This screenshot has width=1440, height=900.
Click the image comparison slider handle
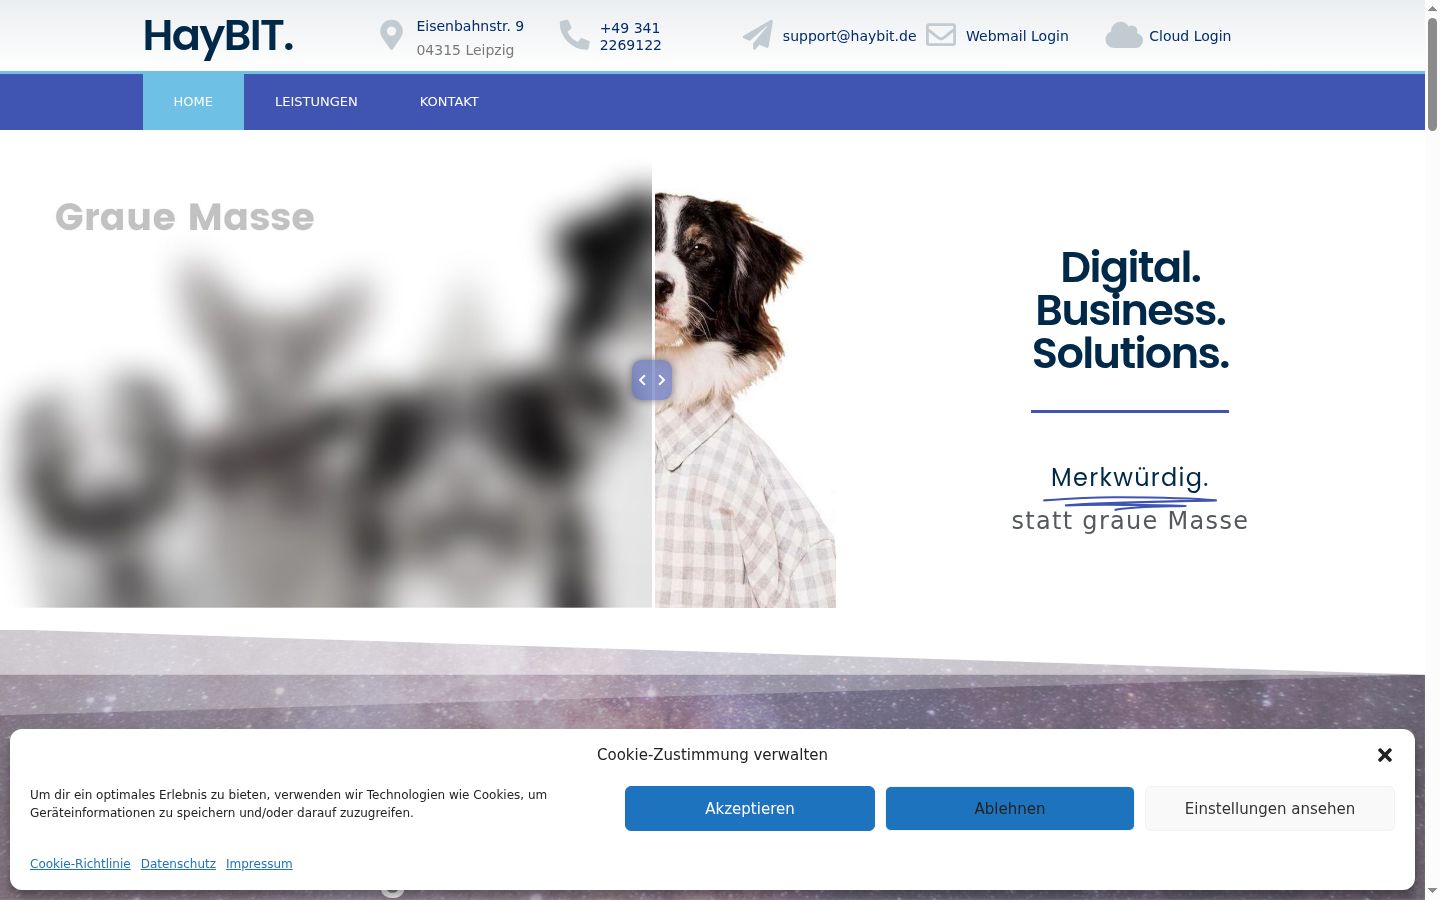point(652,380)
